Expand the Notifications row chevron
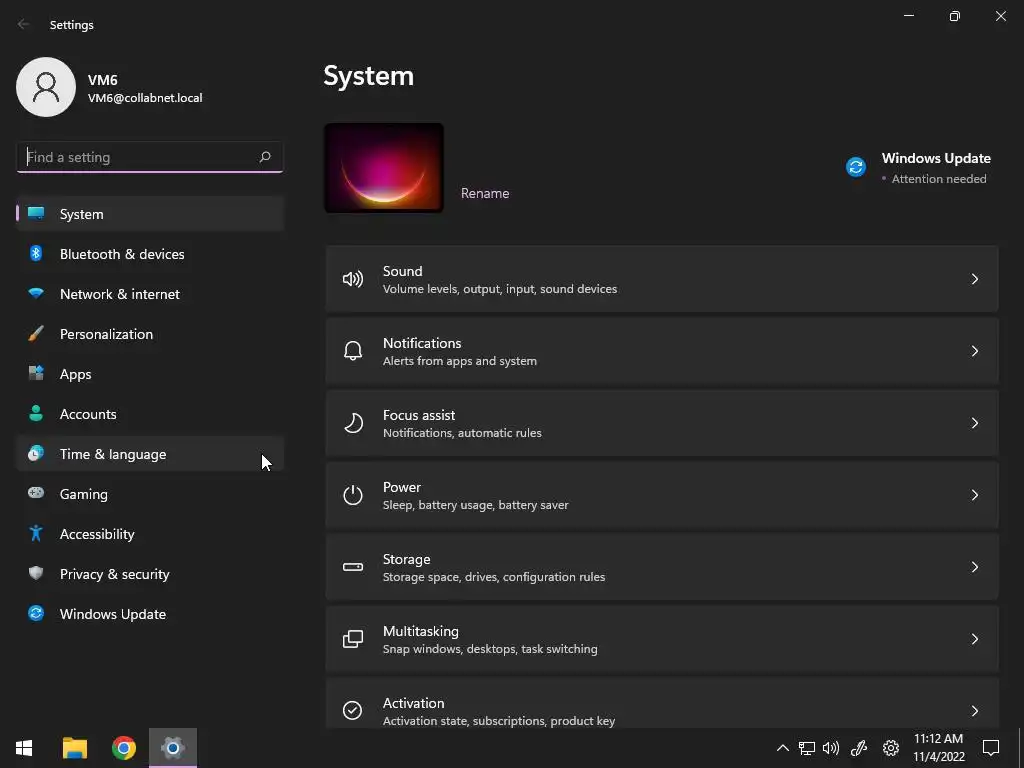The height and width of the screenshot is (768, 1024). click(x=974, y=351)
